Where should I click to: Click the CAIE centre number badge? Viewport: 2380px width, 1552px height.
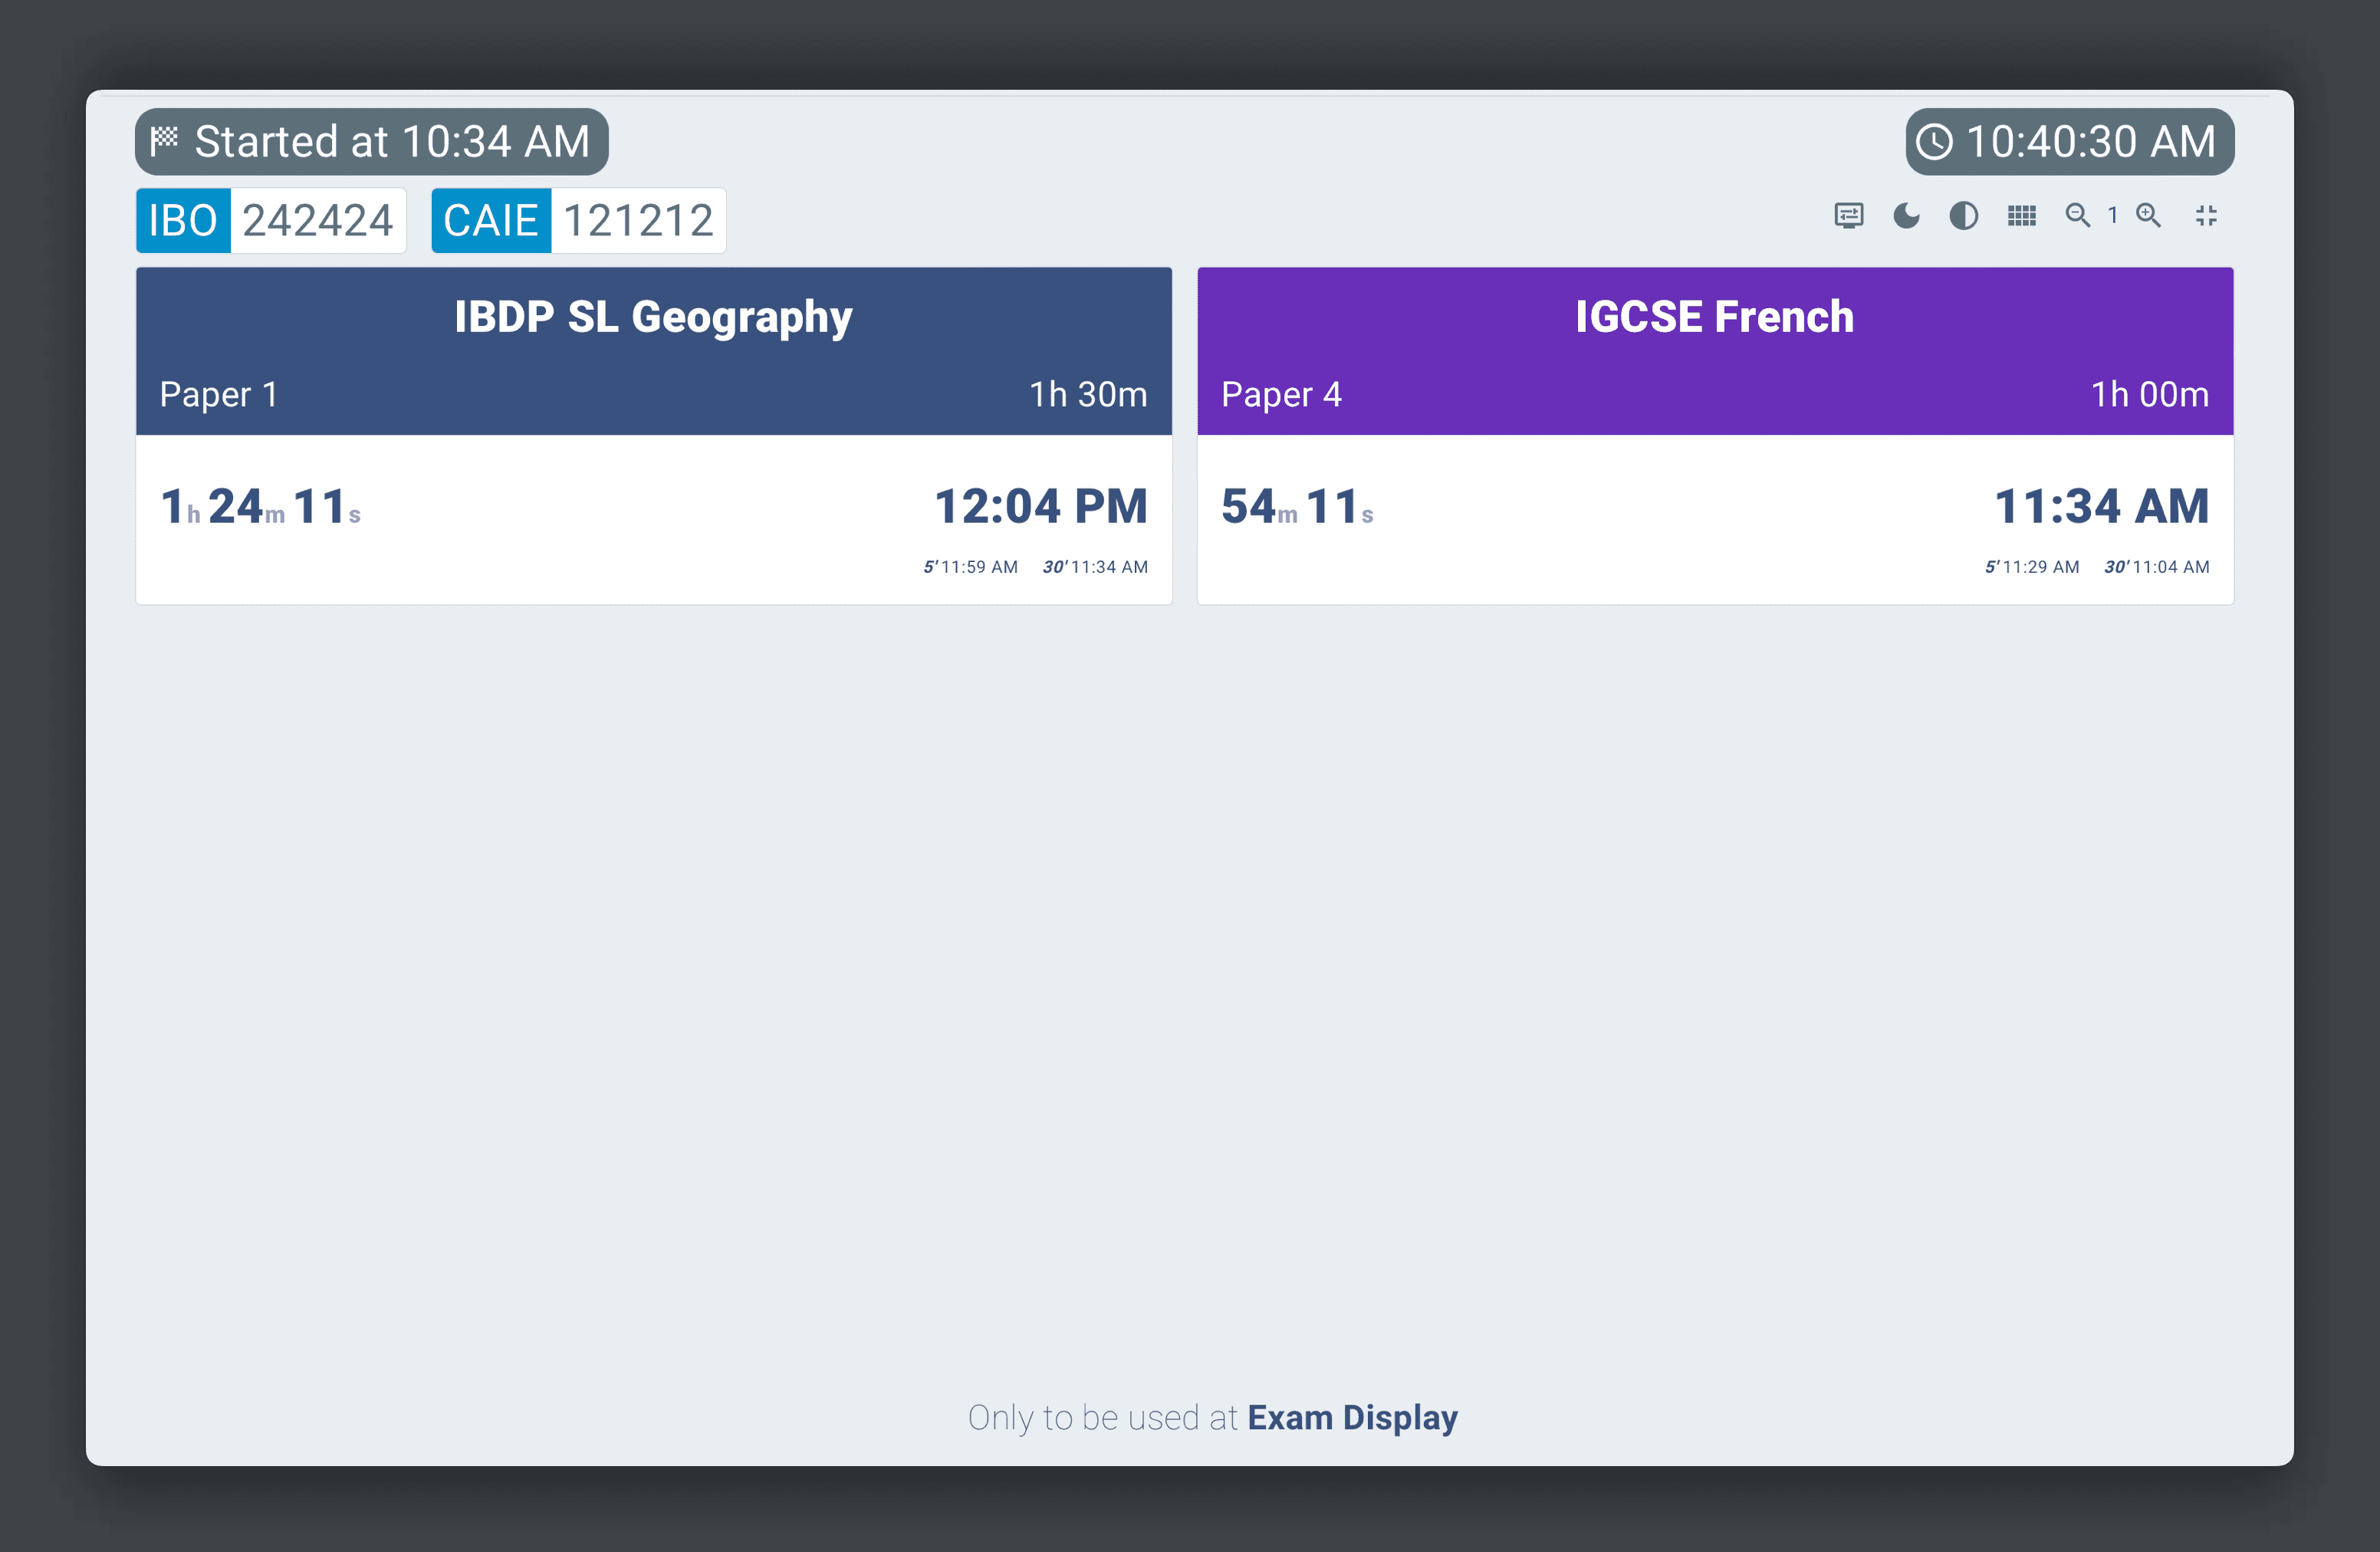pos(578,220)
